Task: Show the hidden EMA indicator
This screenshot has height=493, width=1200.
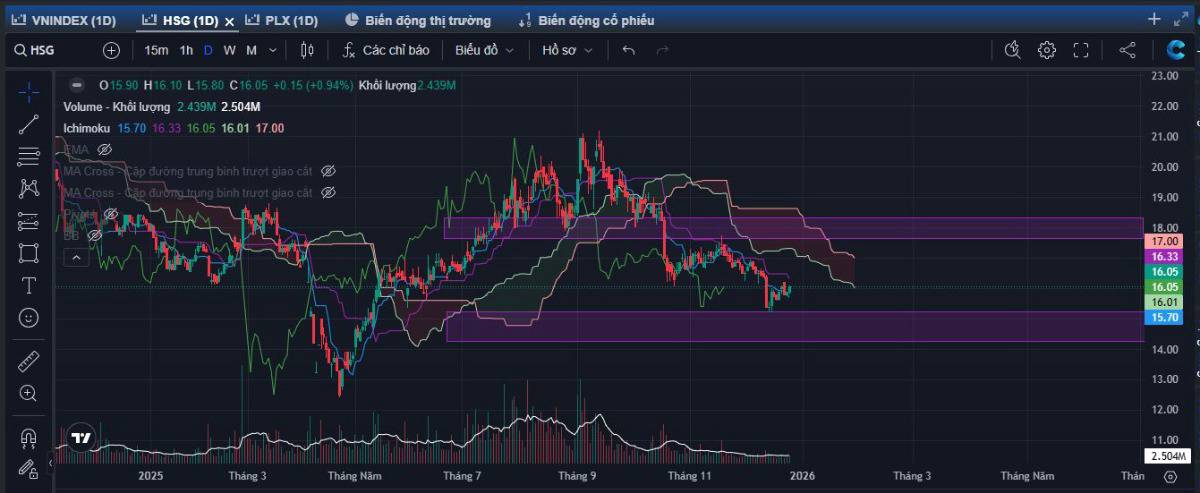Action: (103, 149)
